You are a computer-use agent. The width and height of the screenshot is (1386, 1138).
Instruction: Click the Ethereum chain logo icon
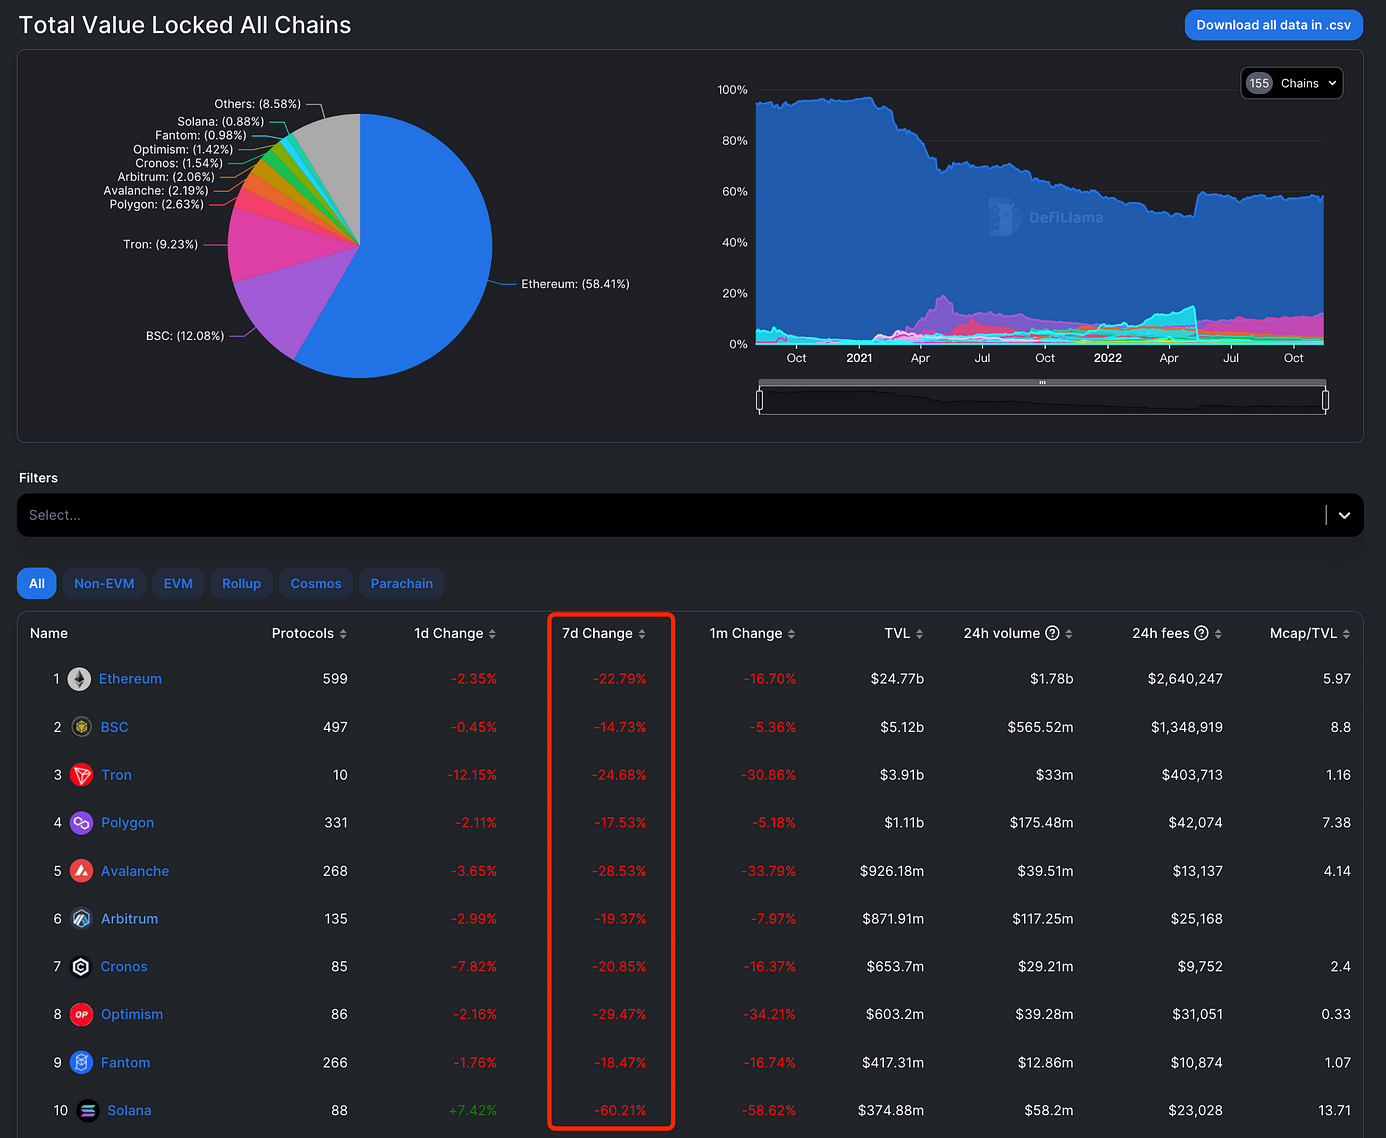pyautogui.click(x=79, y=679)
